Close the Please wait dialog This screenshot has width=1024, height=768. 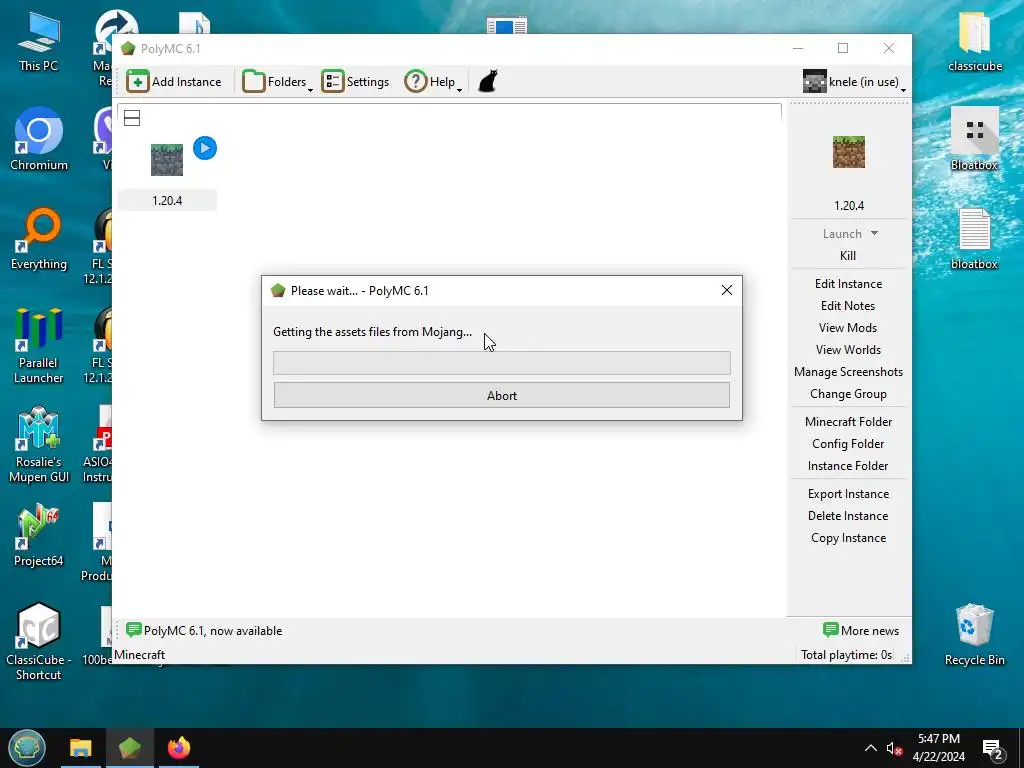point(727,290)
